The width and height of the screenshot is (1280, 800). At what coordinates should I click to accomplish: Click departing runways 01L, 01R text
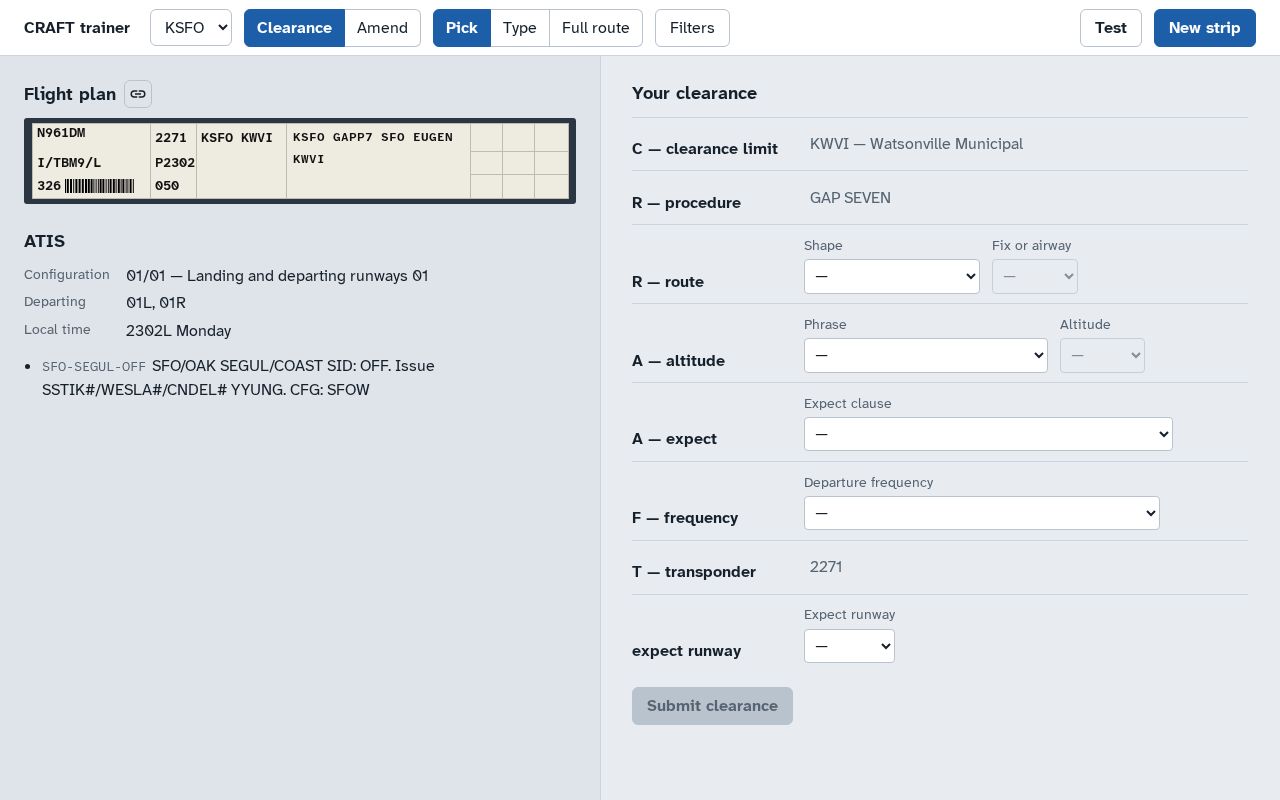[x=156, y=303]
